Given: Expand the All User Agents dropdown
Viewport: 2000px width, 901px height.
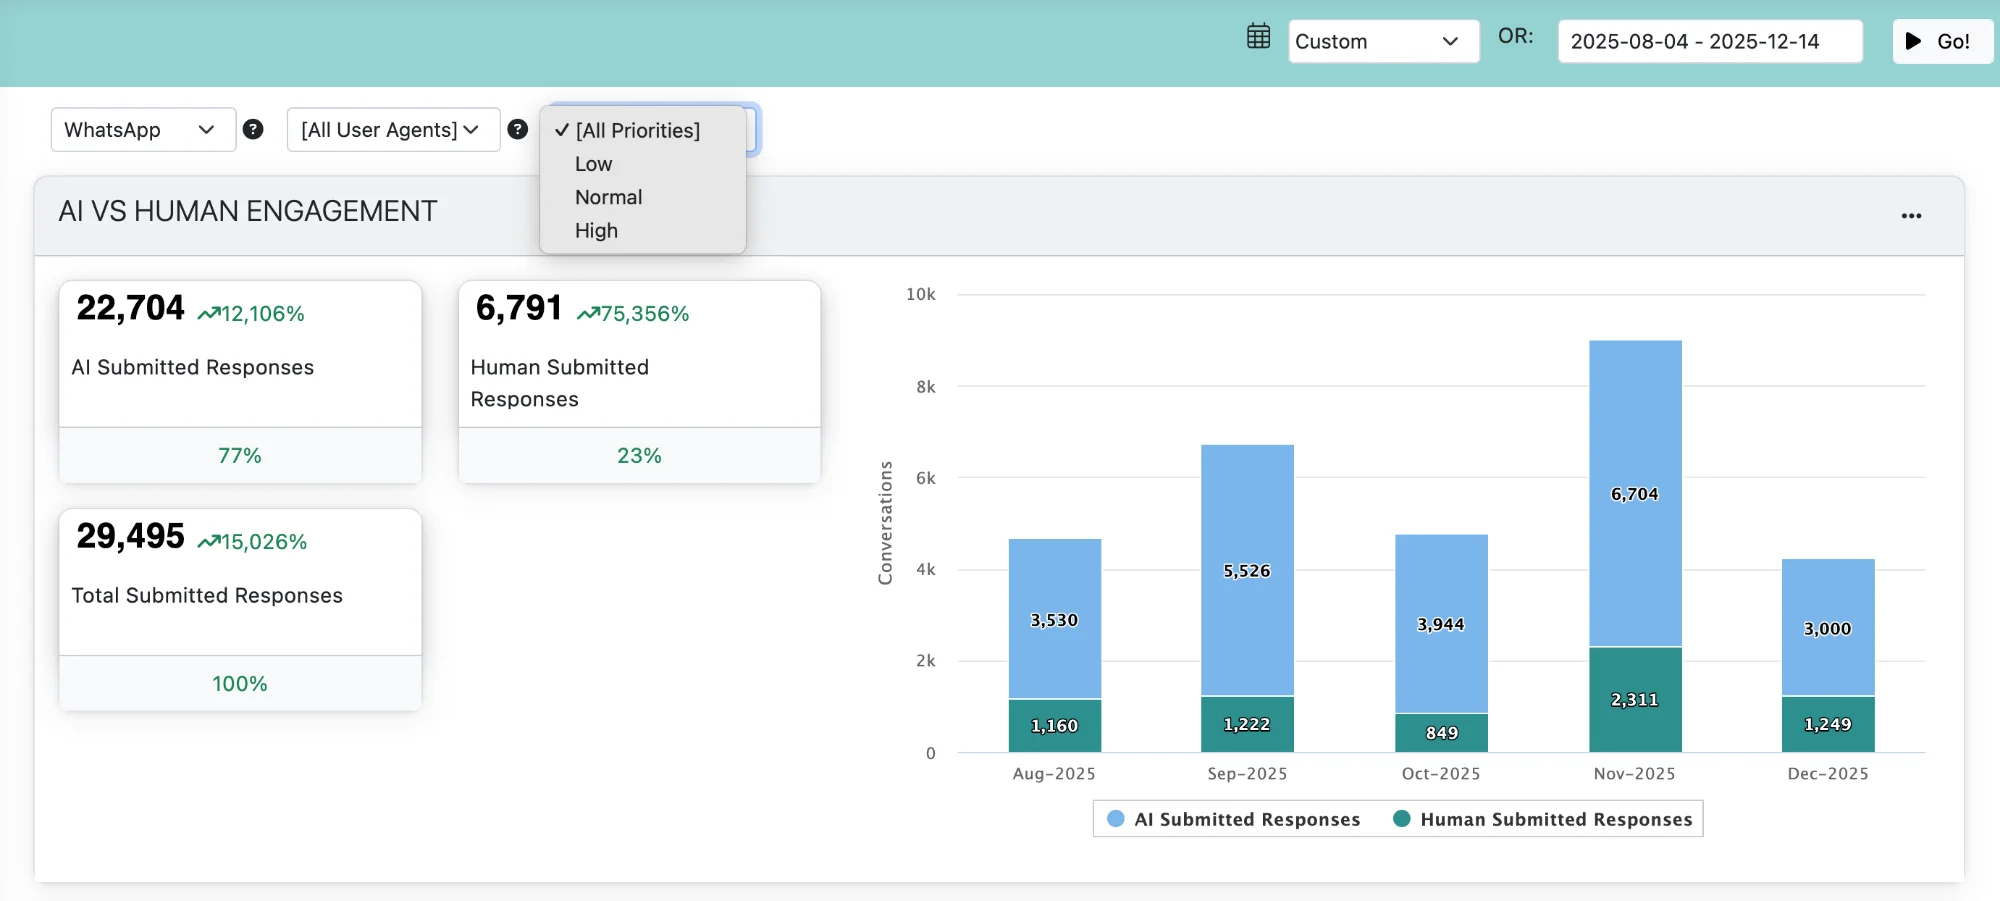Looking at the screenshot, I should (392, 130).
